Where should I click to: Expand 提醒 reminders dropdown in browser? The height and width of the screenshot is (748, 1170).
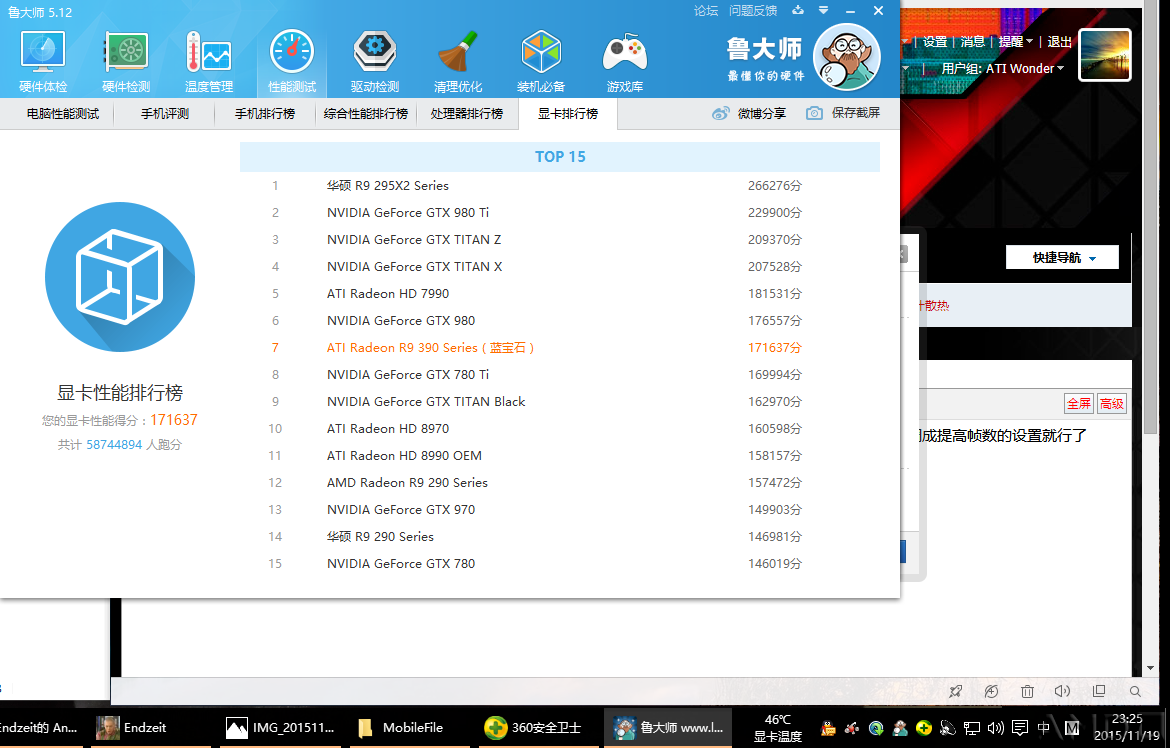click(x=1015, y=42)
